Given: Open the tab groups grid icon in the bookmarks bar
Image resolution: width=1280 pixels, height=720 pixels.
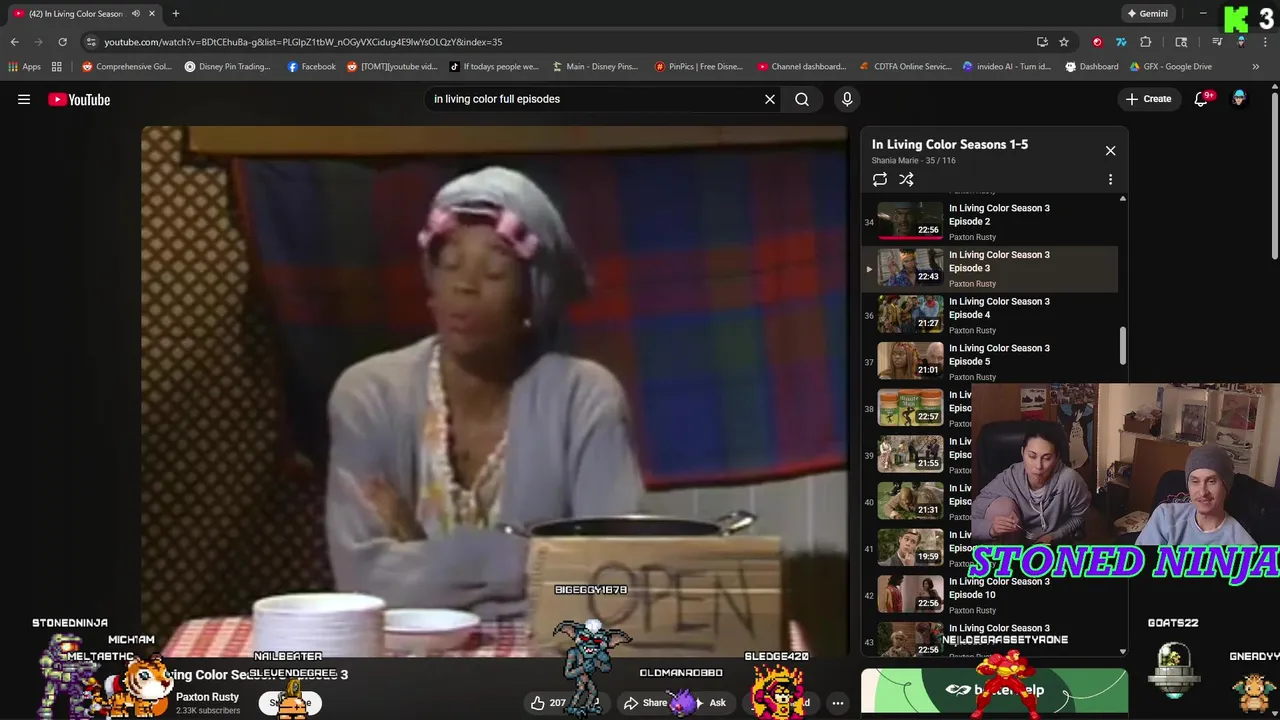Looking at the screenshot, I should 57,67.
